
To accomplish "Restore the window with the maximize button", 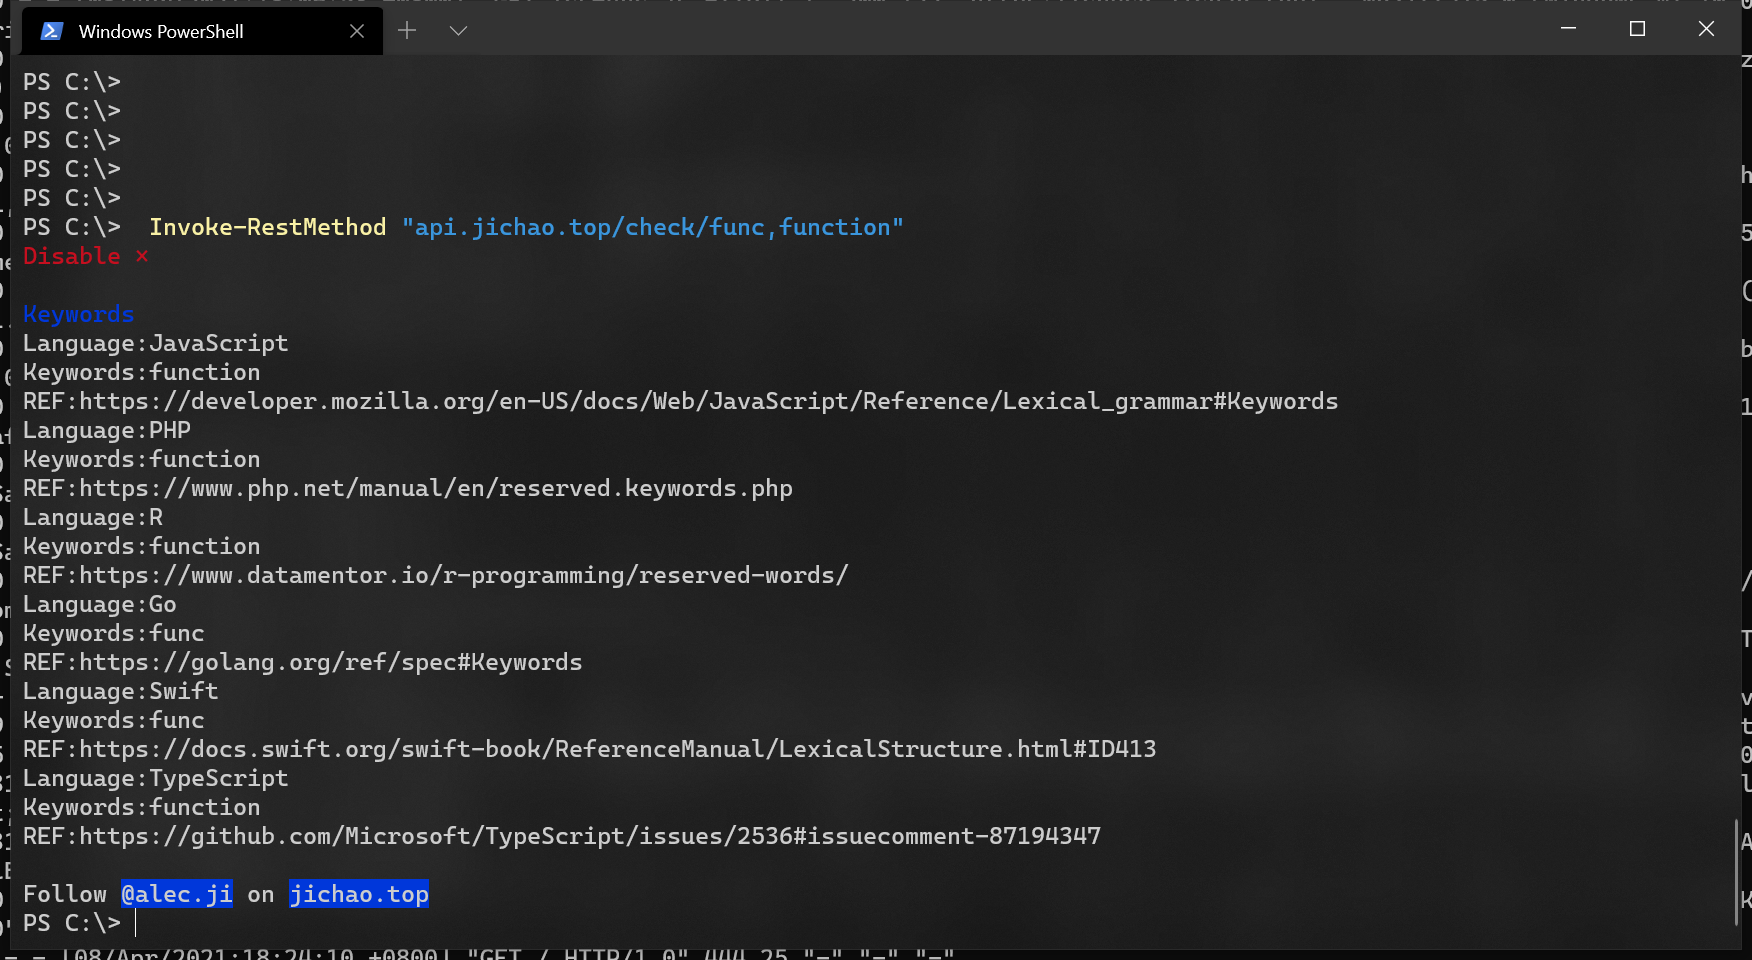I will pos(1636,30).
